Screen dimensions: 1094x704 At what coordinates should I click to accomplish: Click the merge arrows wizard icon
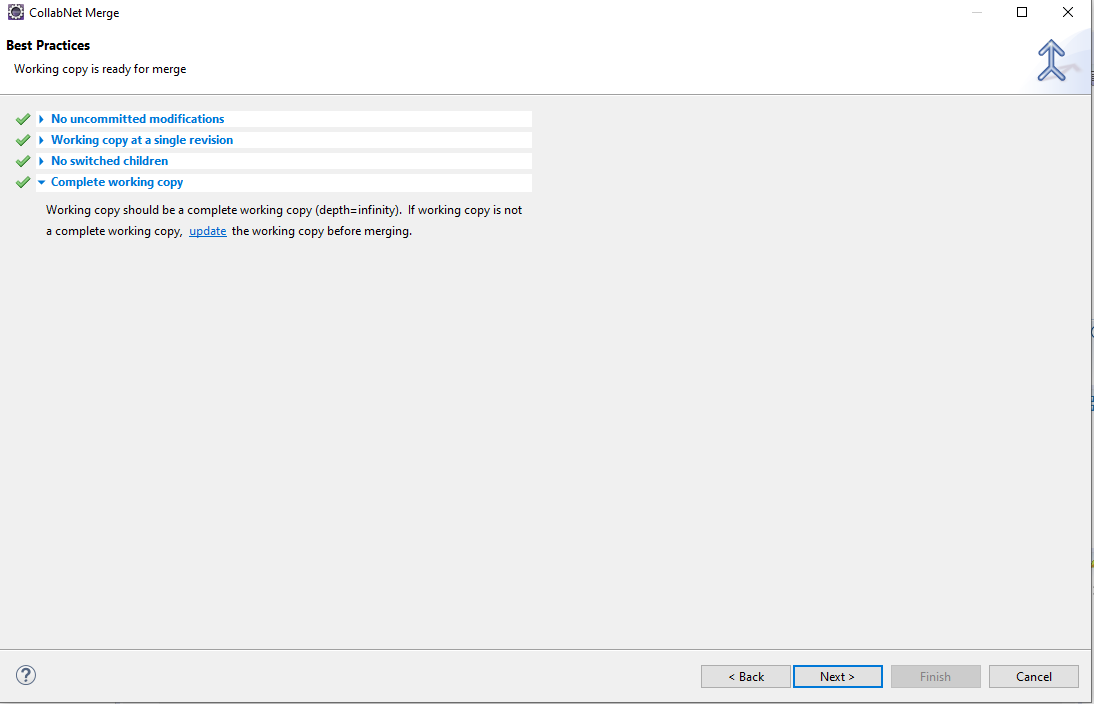click(x=1052, y=61)
